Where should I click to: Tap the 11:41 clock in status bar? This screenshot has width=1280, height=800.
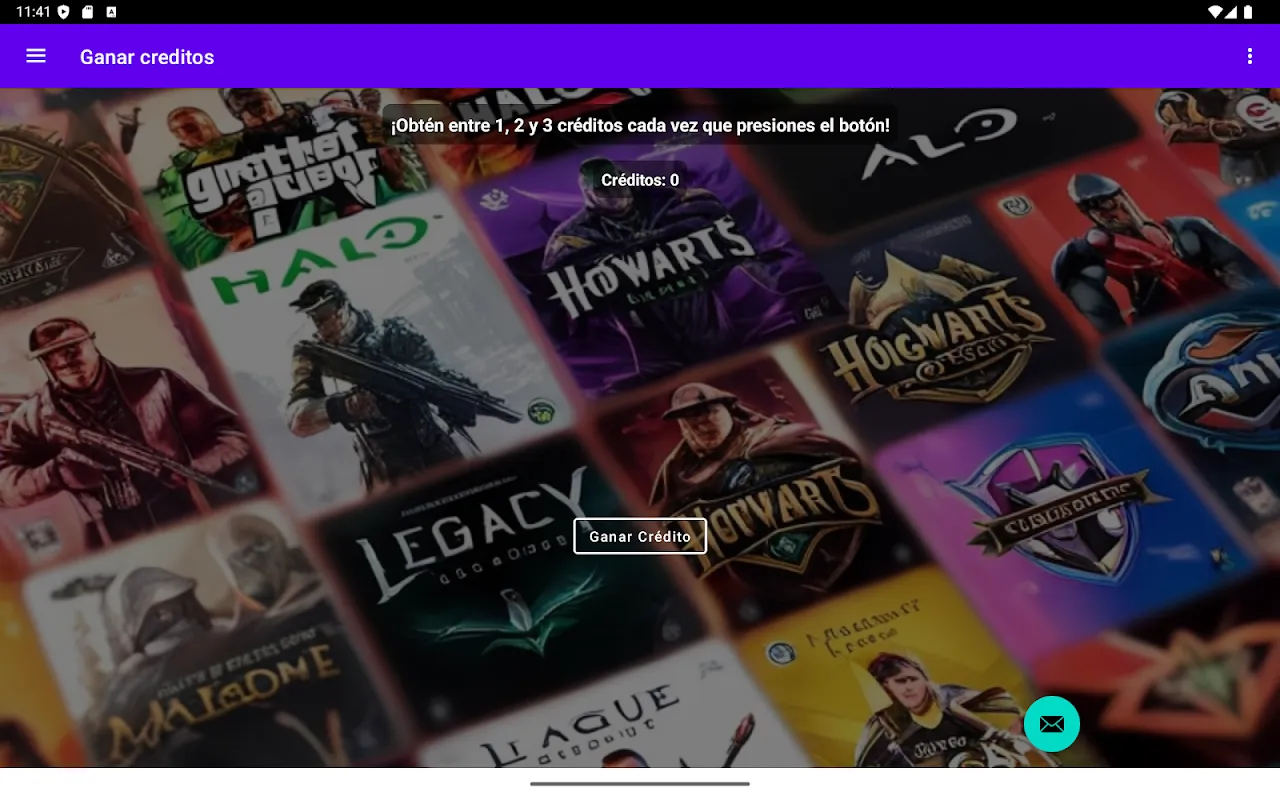[x=32, y=12]
